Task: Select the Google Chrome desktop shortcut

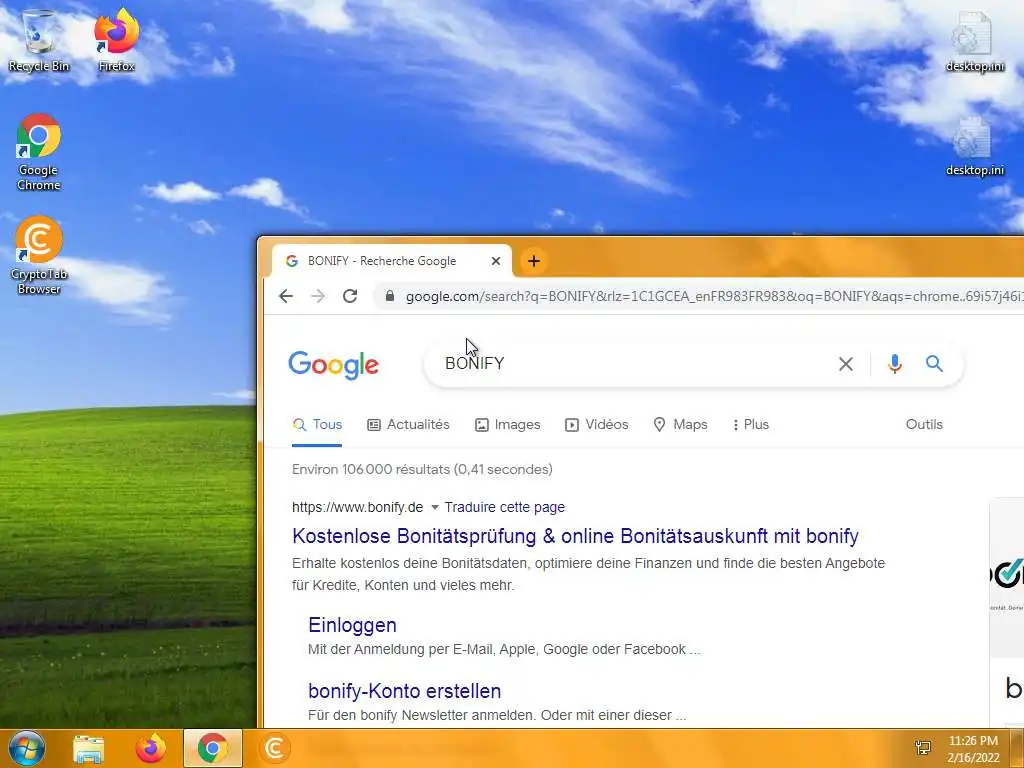Action: pos(39,152)
